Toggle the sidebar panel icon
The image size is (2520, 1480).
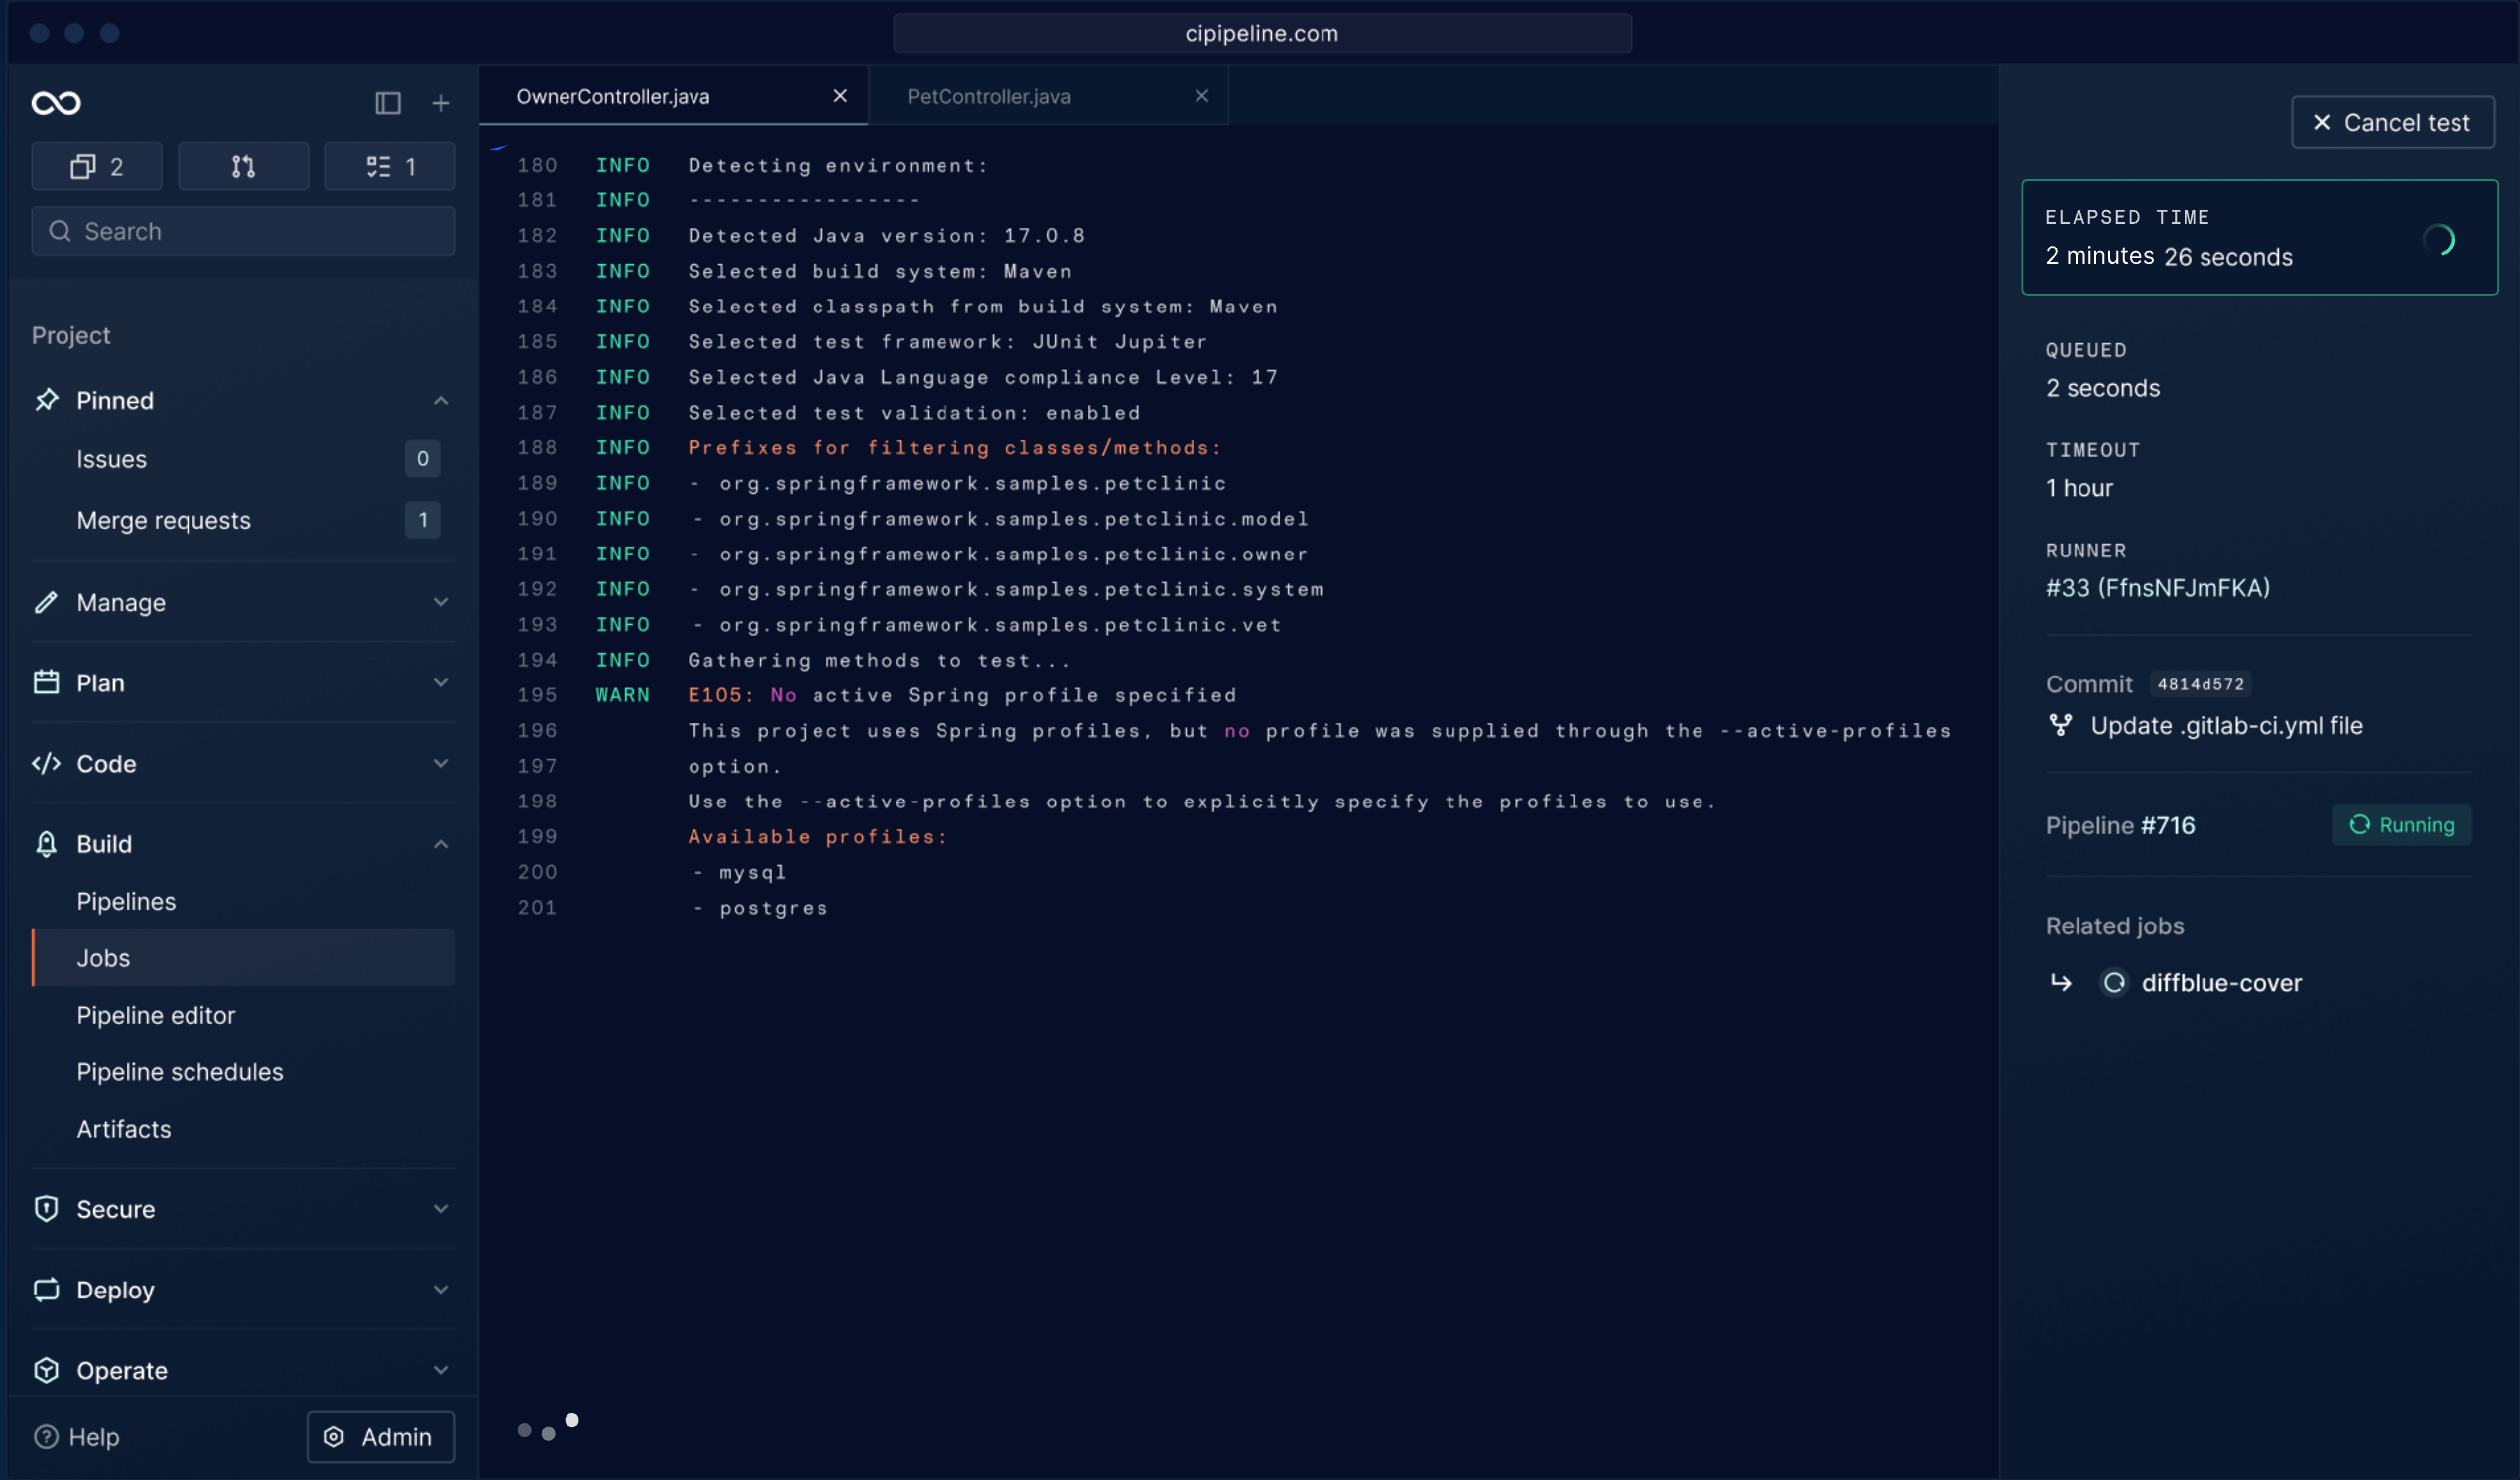388,103
